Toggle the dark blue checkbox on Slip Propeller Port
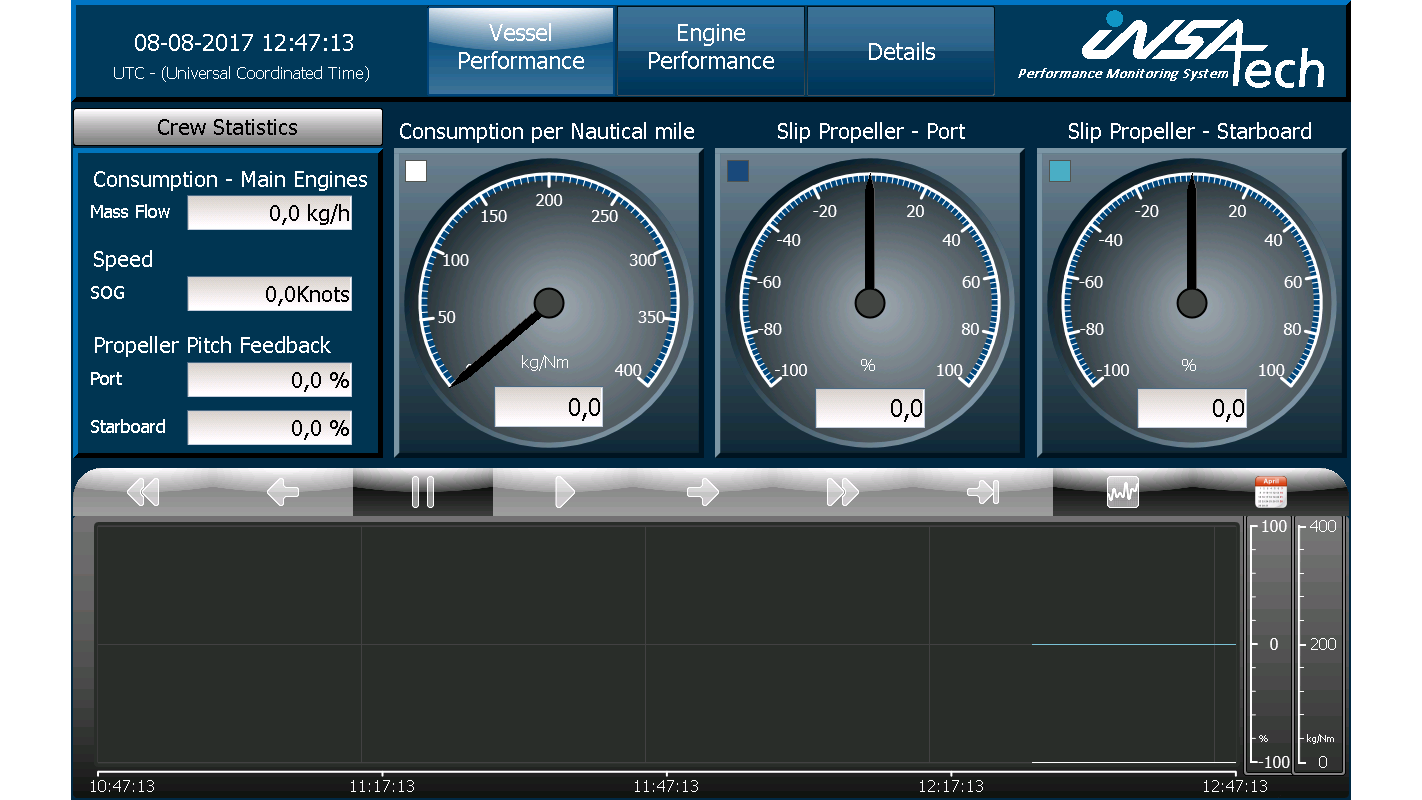 [737, 171]
